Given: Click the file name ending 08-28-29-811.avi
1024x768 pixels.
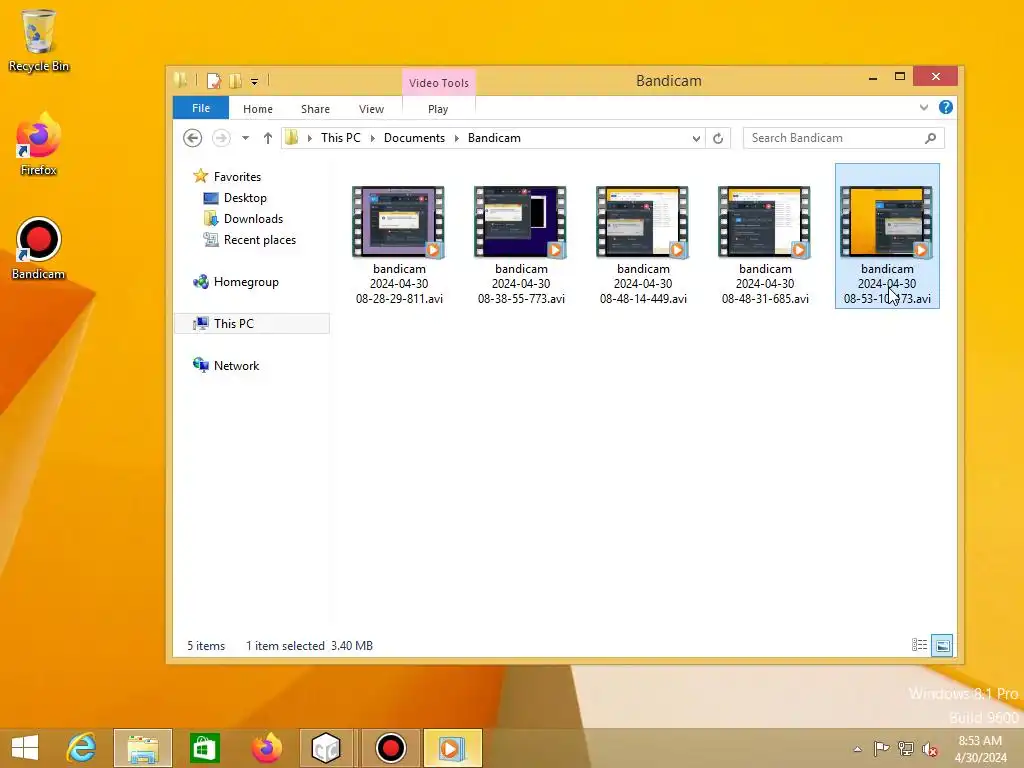Looking at the screenshot, I should [x=400, y=284].
